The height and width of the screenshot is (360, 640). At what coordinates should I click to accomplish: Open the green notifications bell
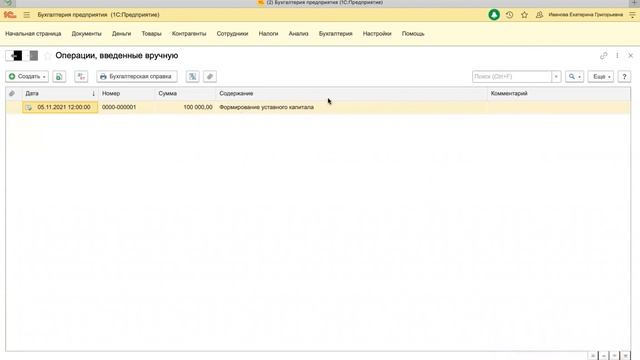[494, 15]
